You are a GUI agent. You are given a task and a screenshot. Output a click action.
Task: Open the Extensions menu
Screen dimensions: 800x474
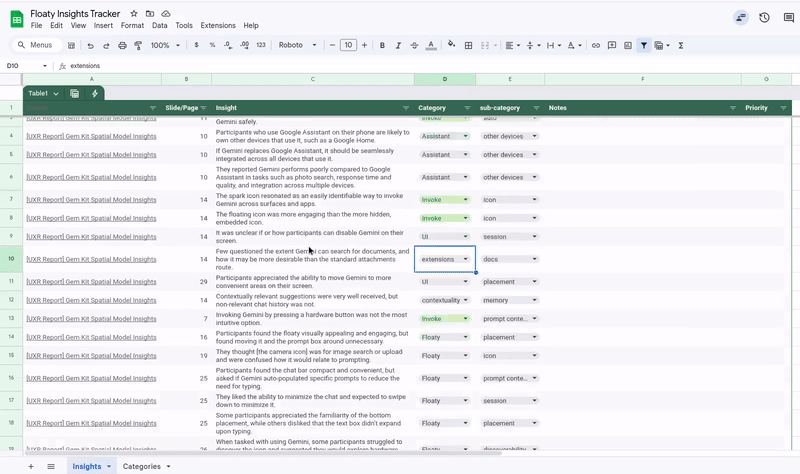(218, 26)
